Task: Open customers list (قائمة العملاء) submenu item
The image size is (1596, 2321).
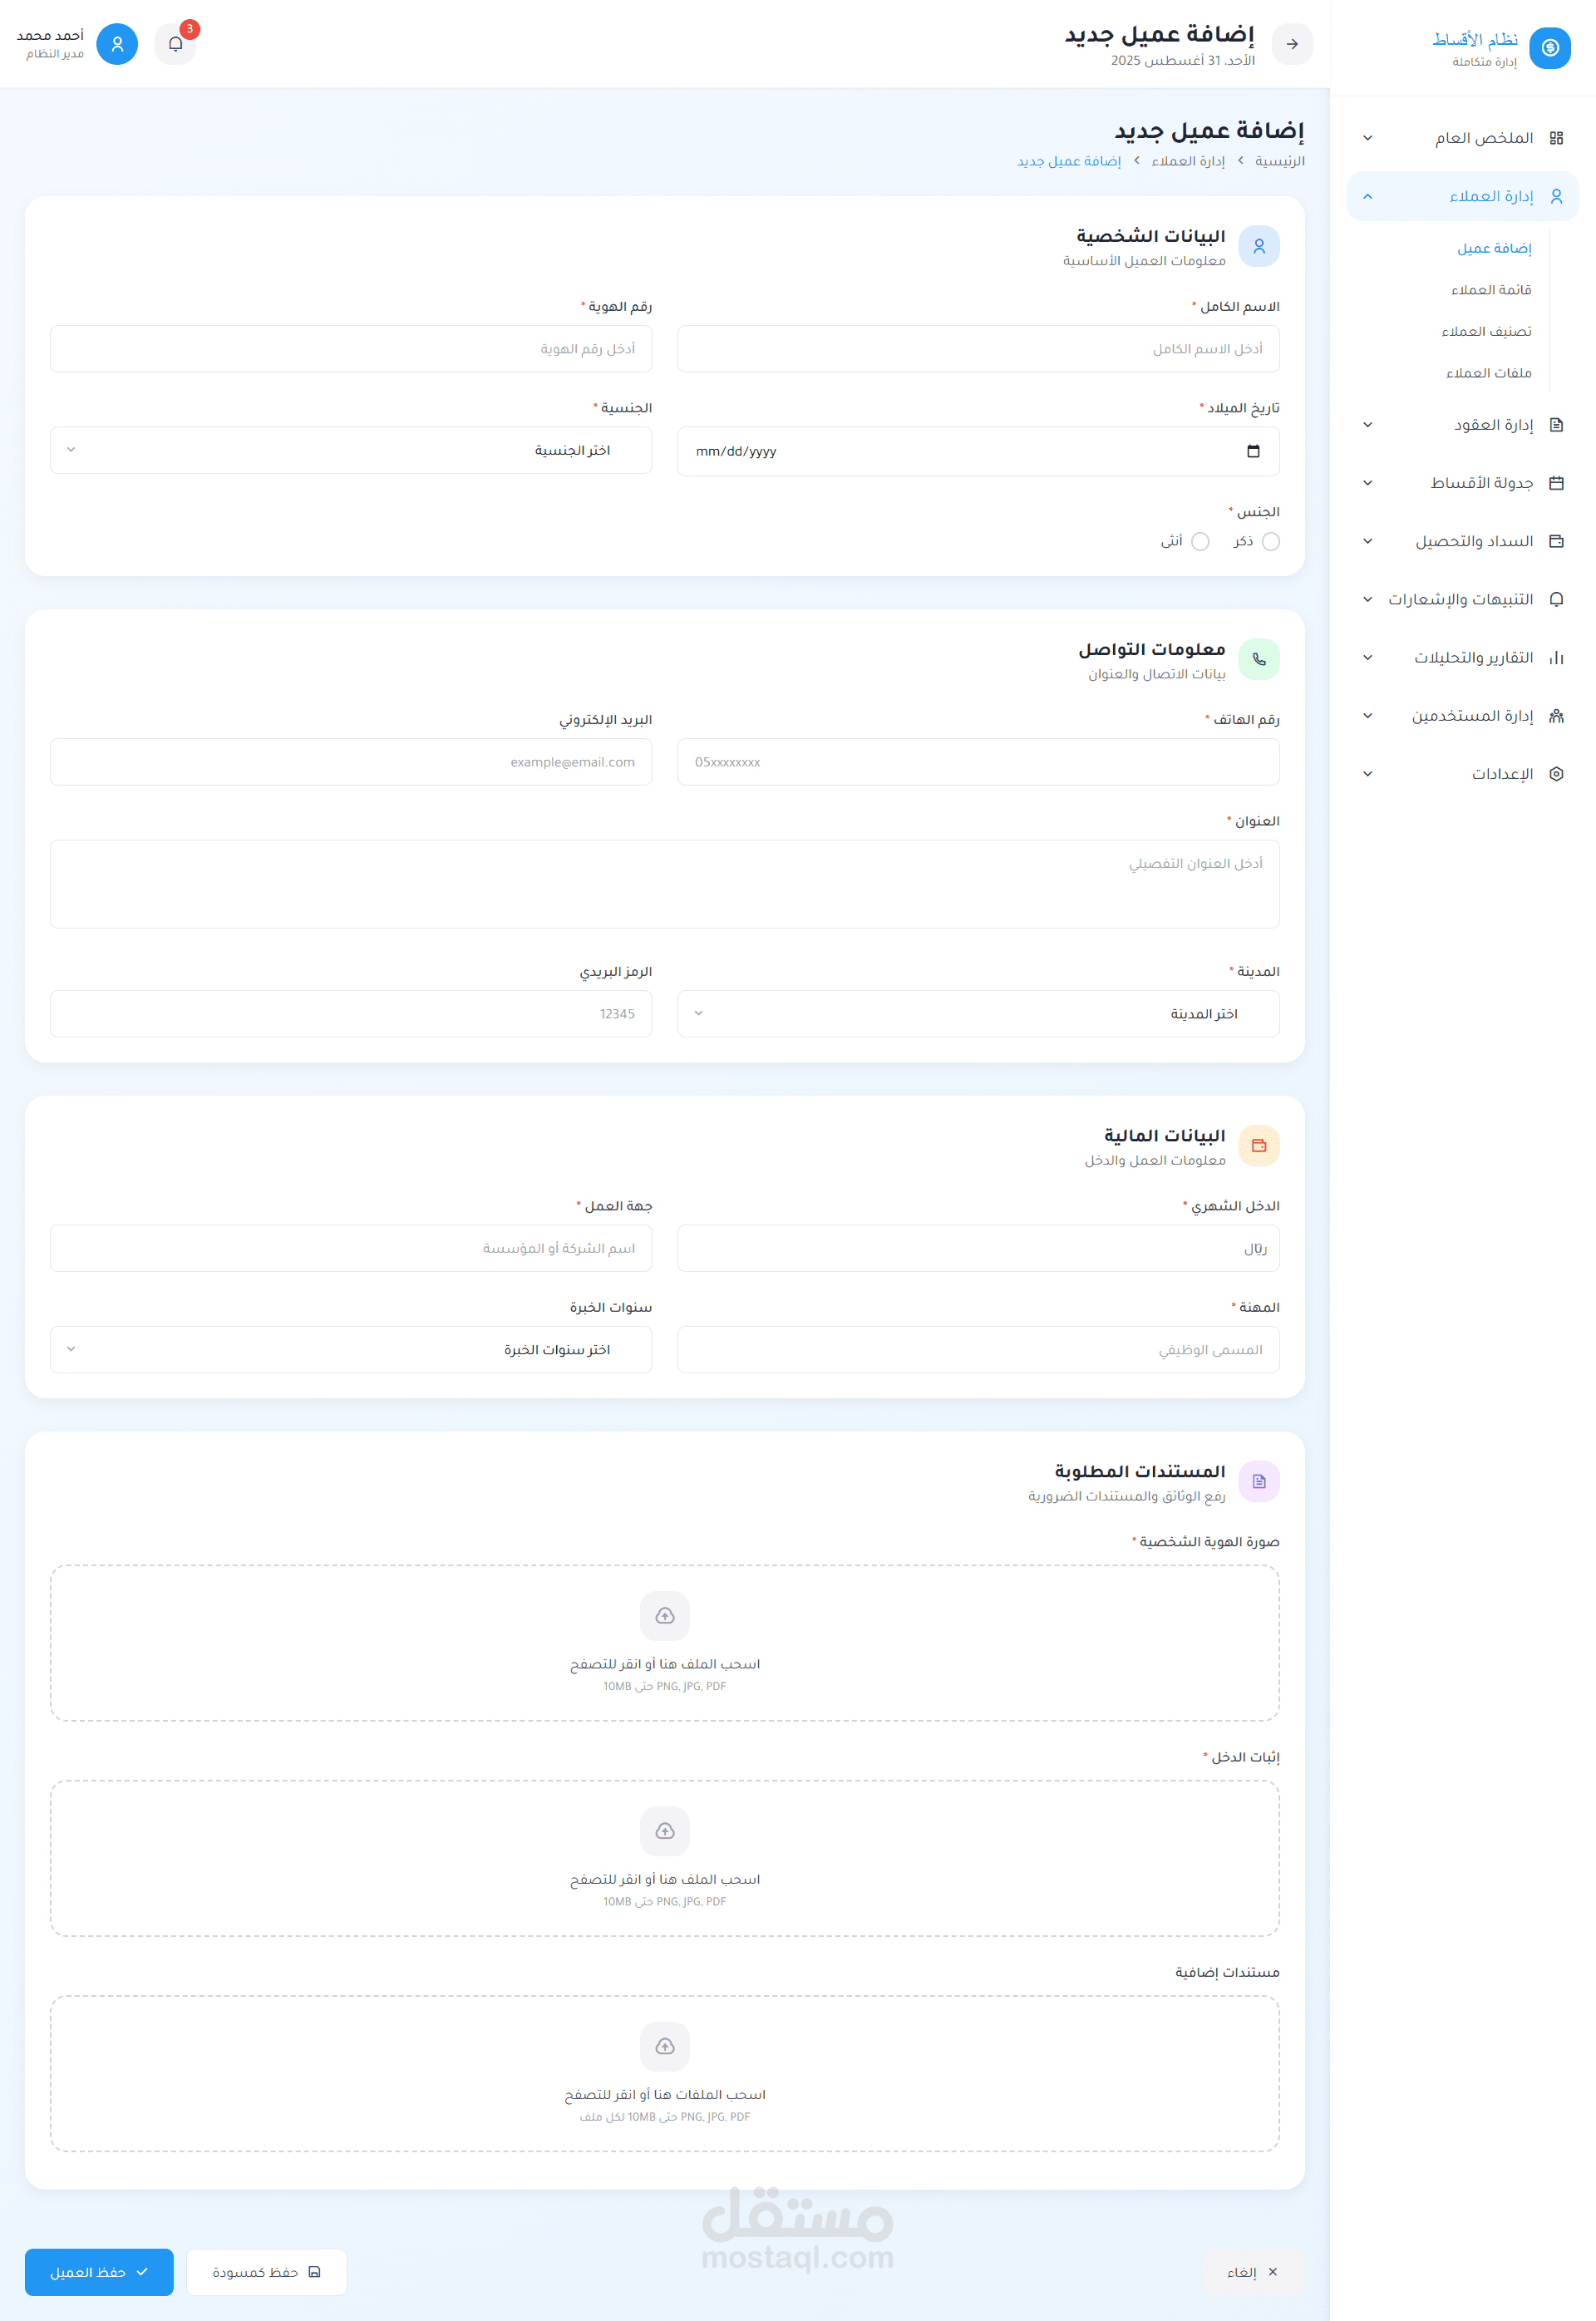Action: [1491, 290]
